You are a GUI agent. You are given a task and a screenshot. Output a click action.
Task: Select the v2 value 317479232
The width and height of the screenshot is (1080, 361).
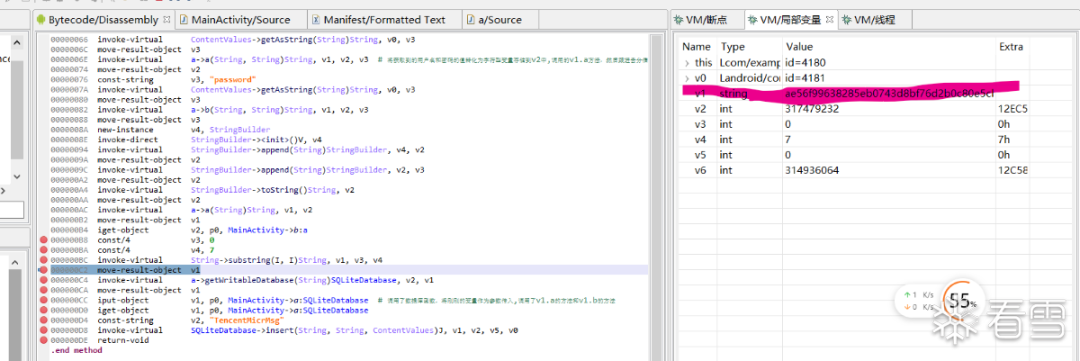(x=811, y=109)
